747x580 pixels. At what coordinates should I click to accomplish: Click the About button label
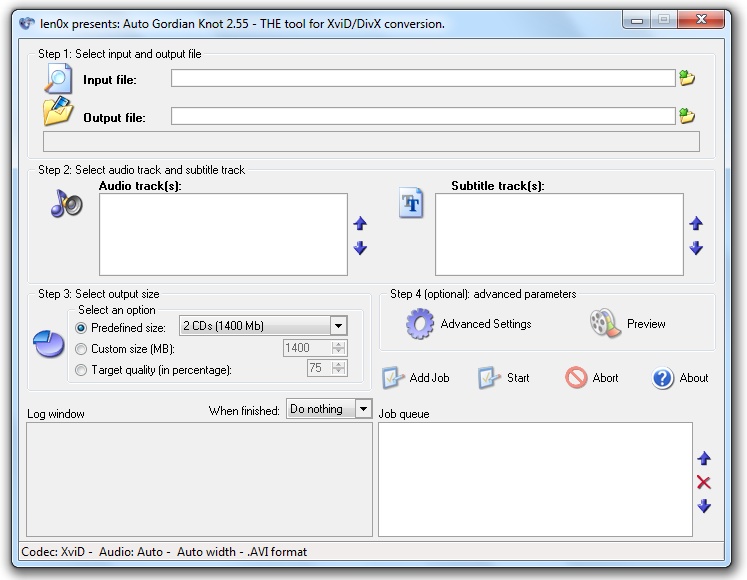coord(694,378)
